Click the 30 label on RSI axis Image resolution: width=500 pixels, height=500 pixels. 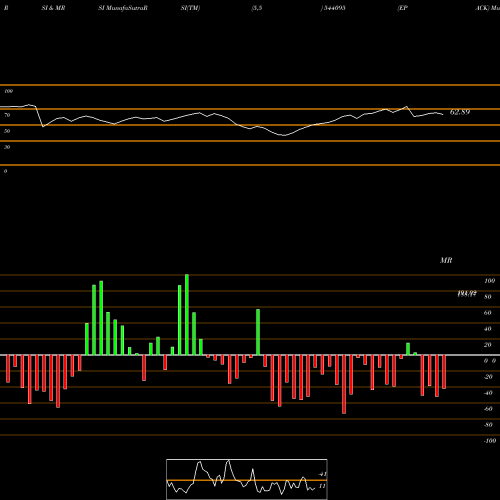[7, 147]
